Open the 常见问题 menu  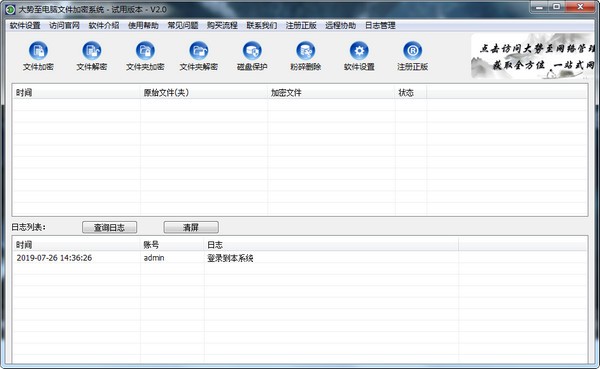pos(183,25)
